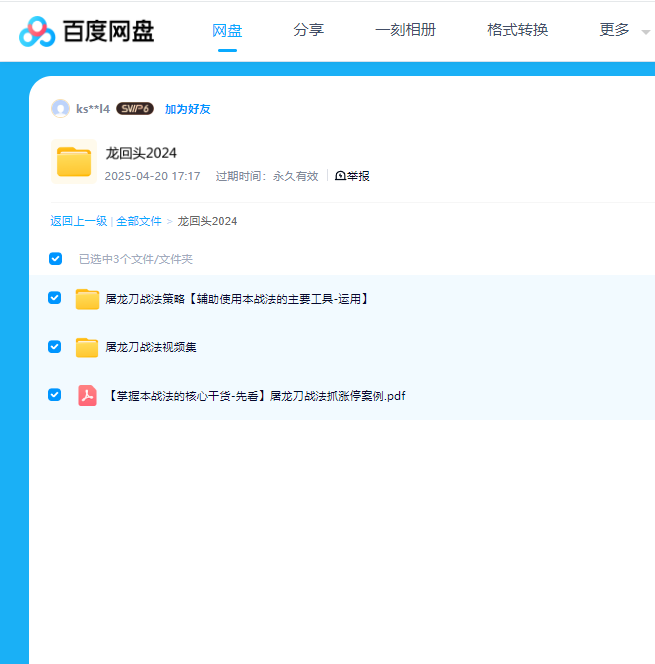Navigate to 全部文件 in breadcrumb

(x=138, y=221)
